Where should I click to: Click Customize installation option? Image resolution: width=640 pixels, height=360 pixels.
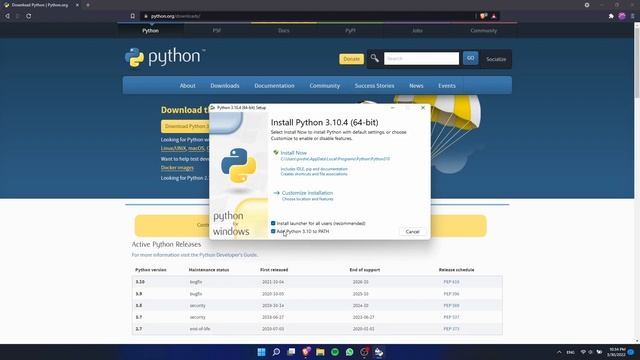307,193
